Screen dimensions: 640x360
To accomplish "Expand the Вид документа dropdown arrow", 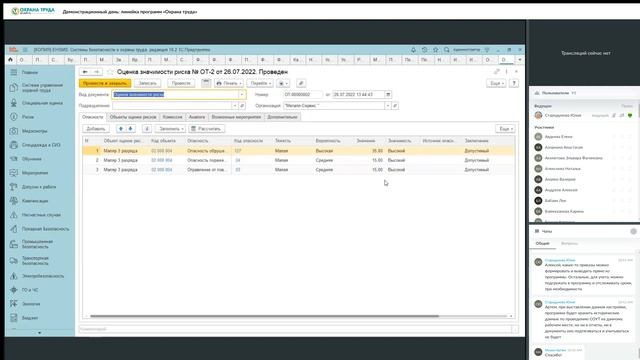I will 242,95.
